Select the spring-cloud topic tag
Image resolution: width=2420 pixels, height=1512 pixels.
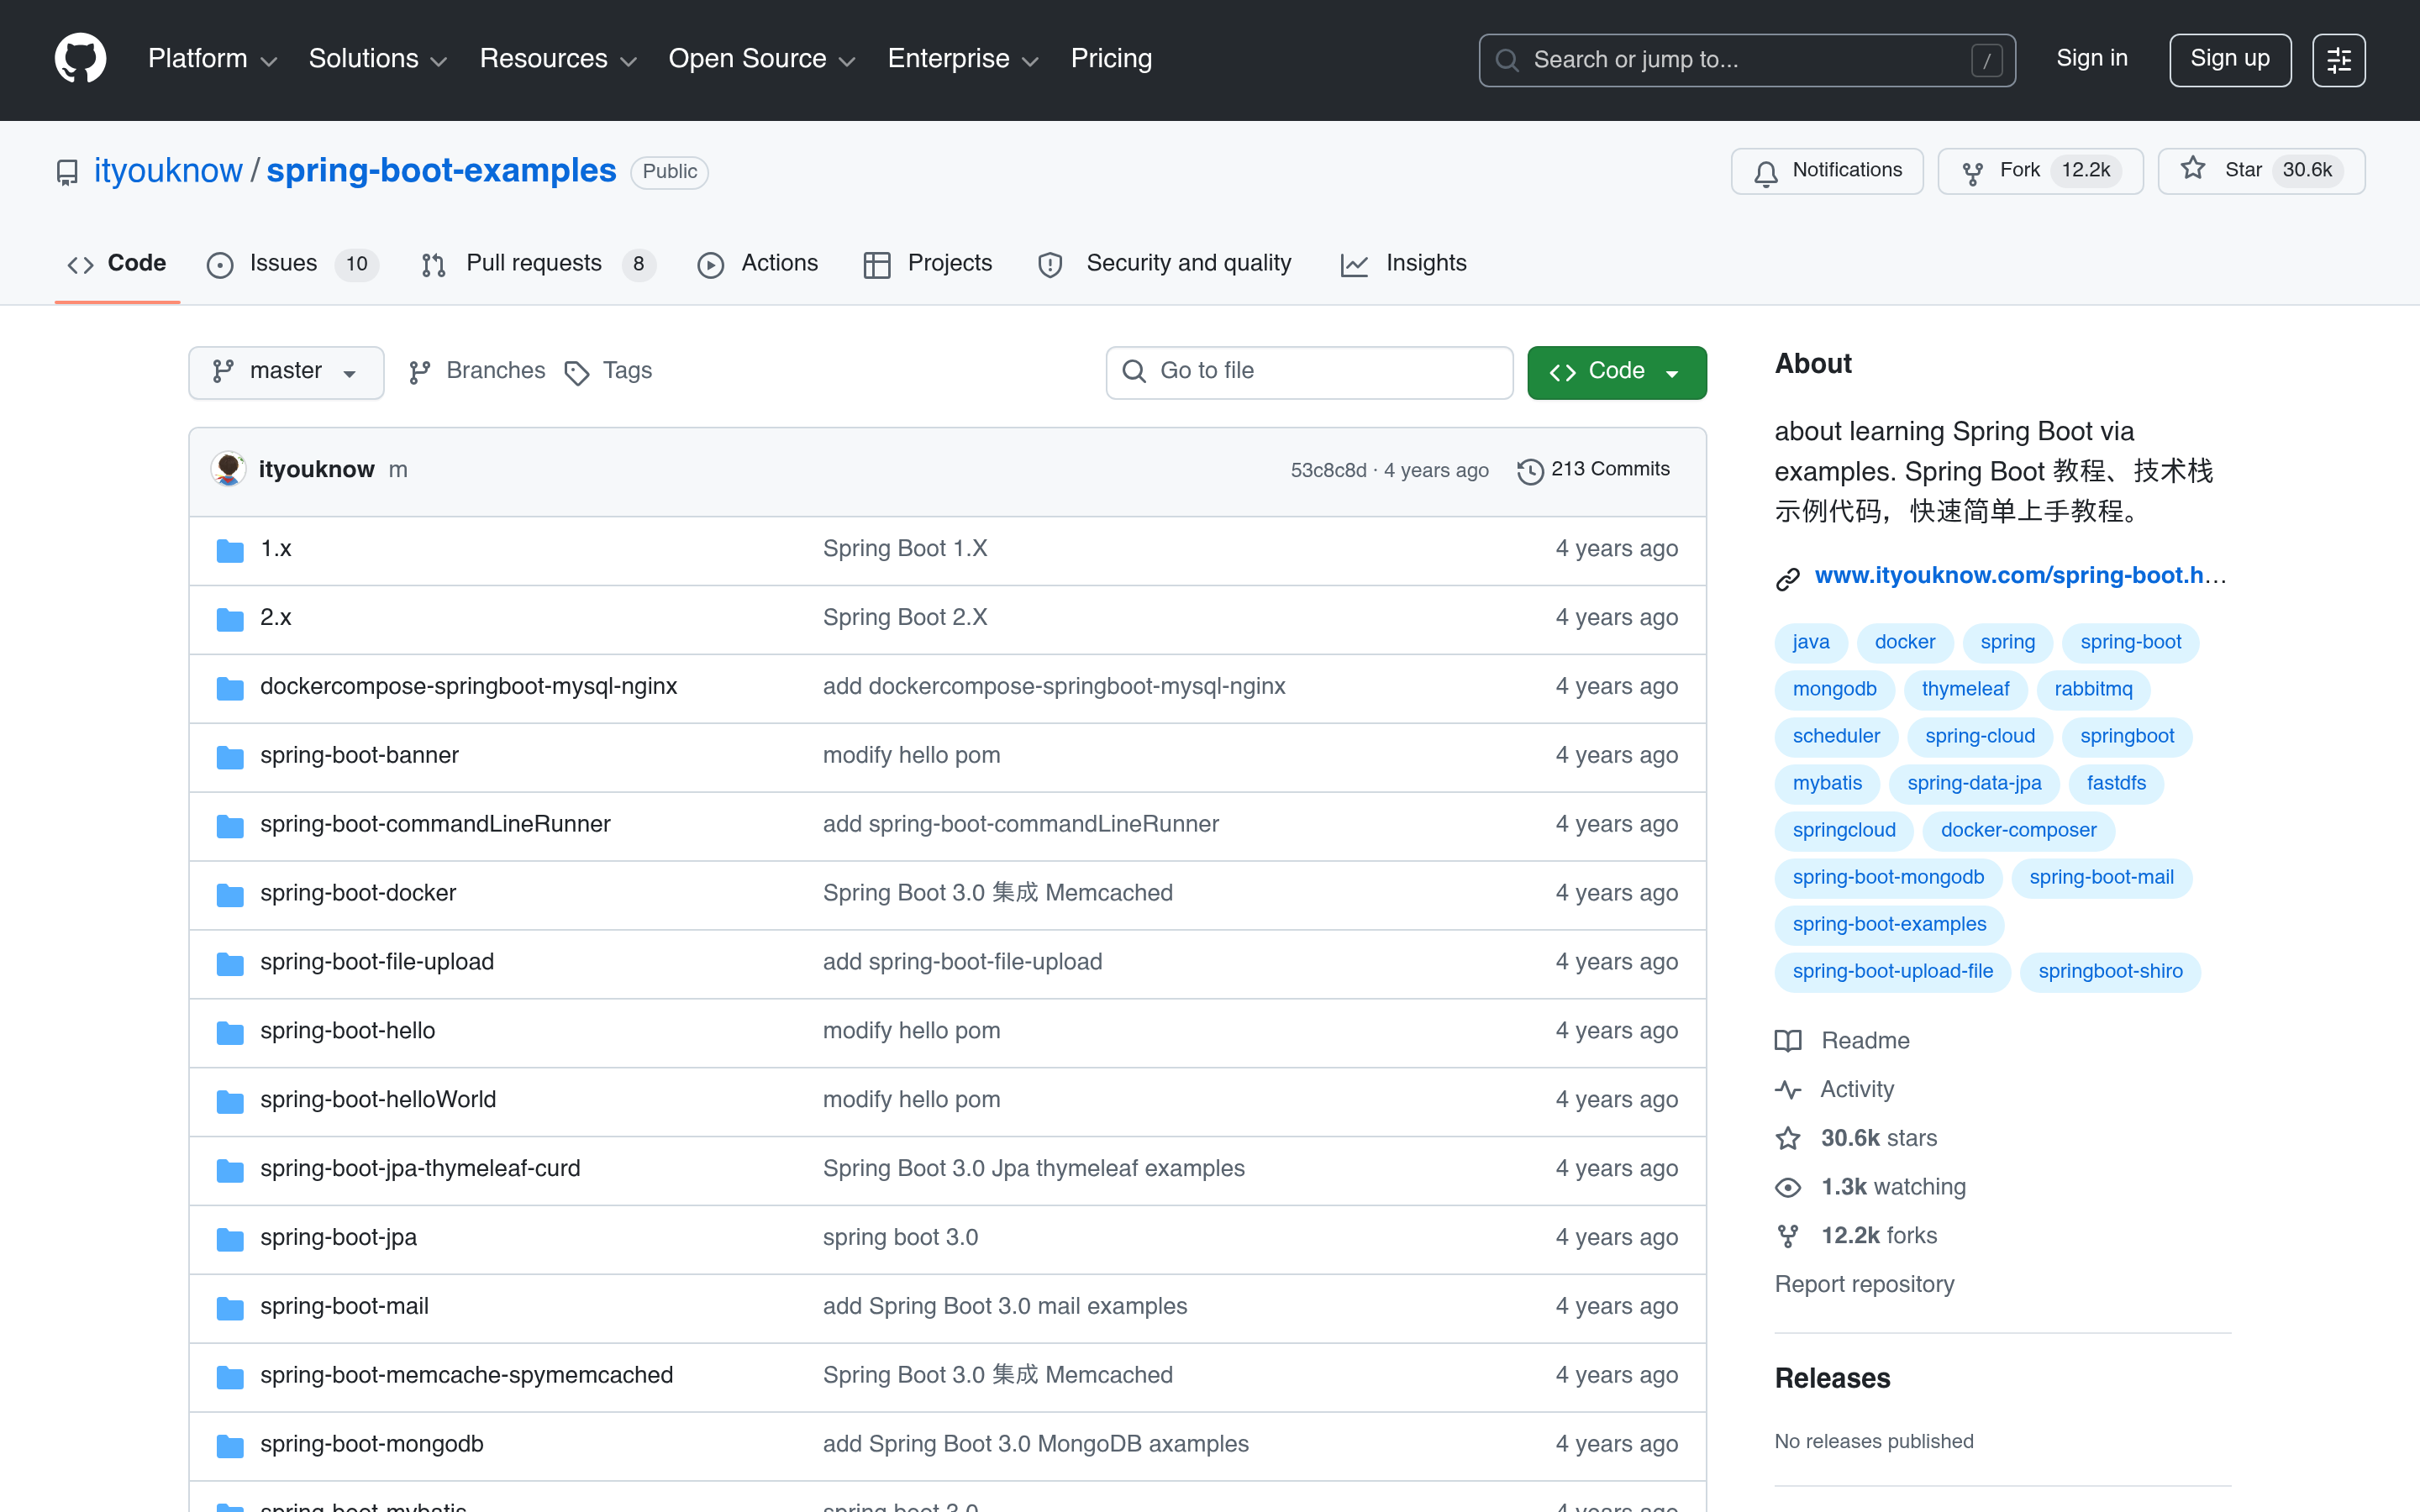tap(1979, 736)
